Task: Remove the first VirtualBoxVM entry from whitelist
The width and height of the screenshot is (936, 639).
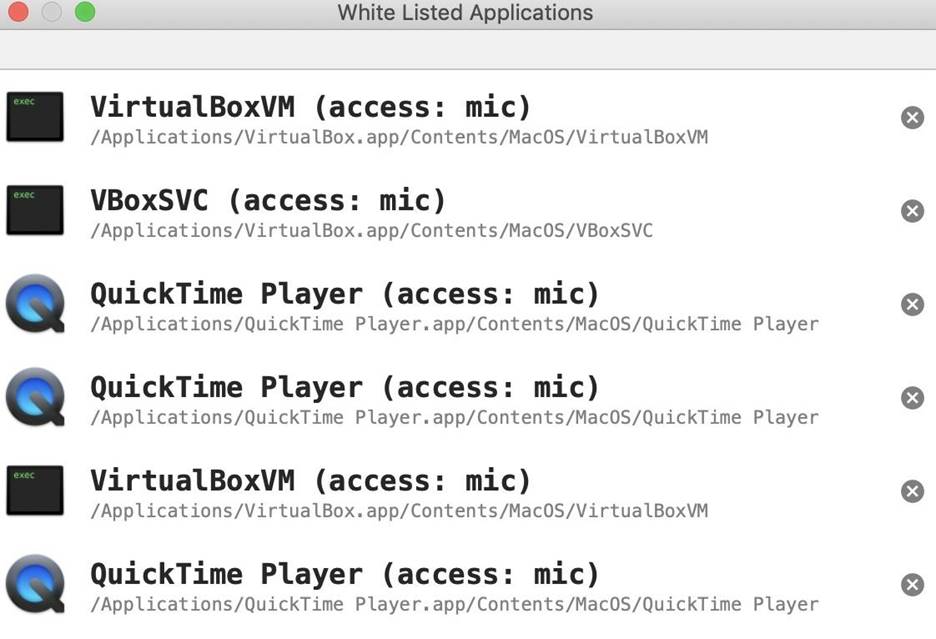Action: pyautogui.click(x=912, y=118)
